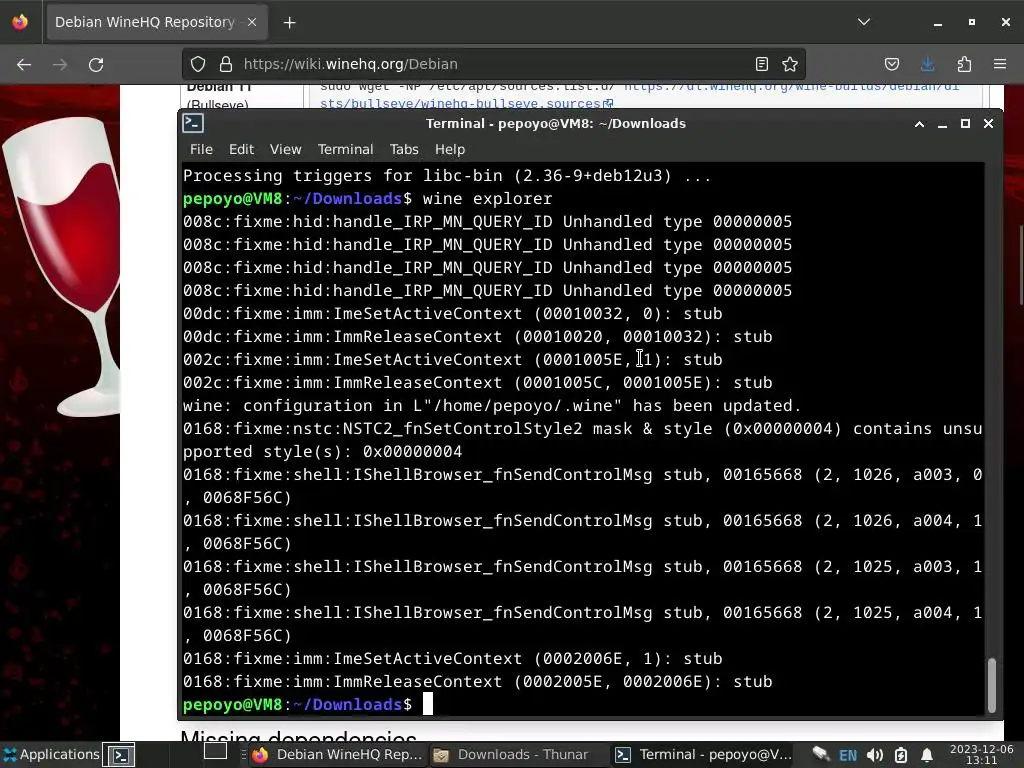The image size is (1024, 768).
Task: Launch terminal from panel launcher icon
Action: (x=121, y=756)
